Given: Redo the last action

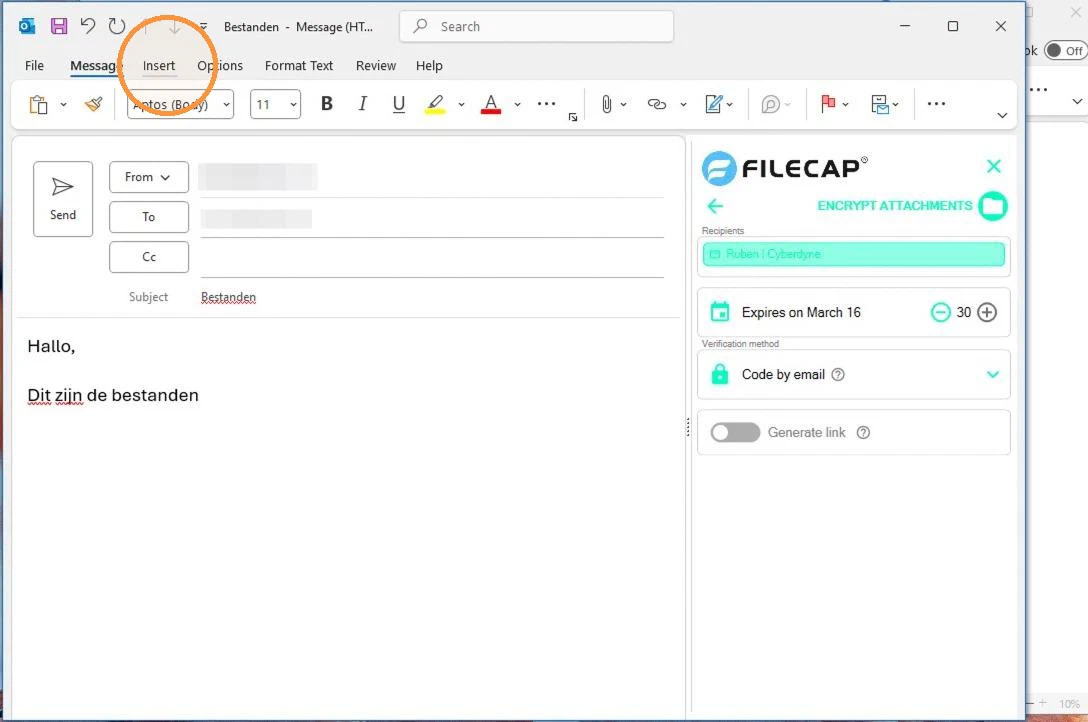Looking at the screenshot, I should [x=117, y=26].
